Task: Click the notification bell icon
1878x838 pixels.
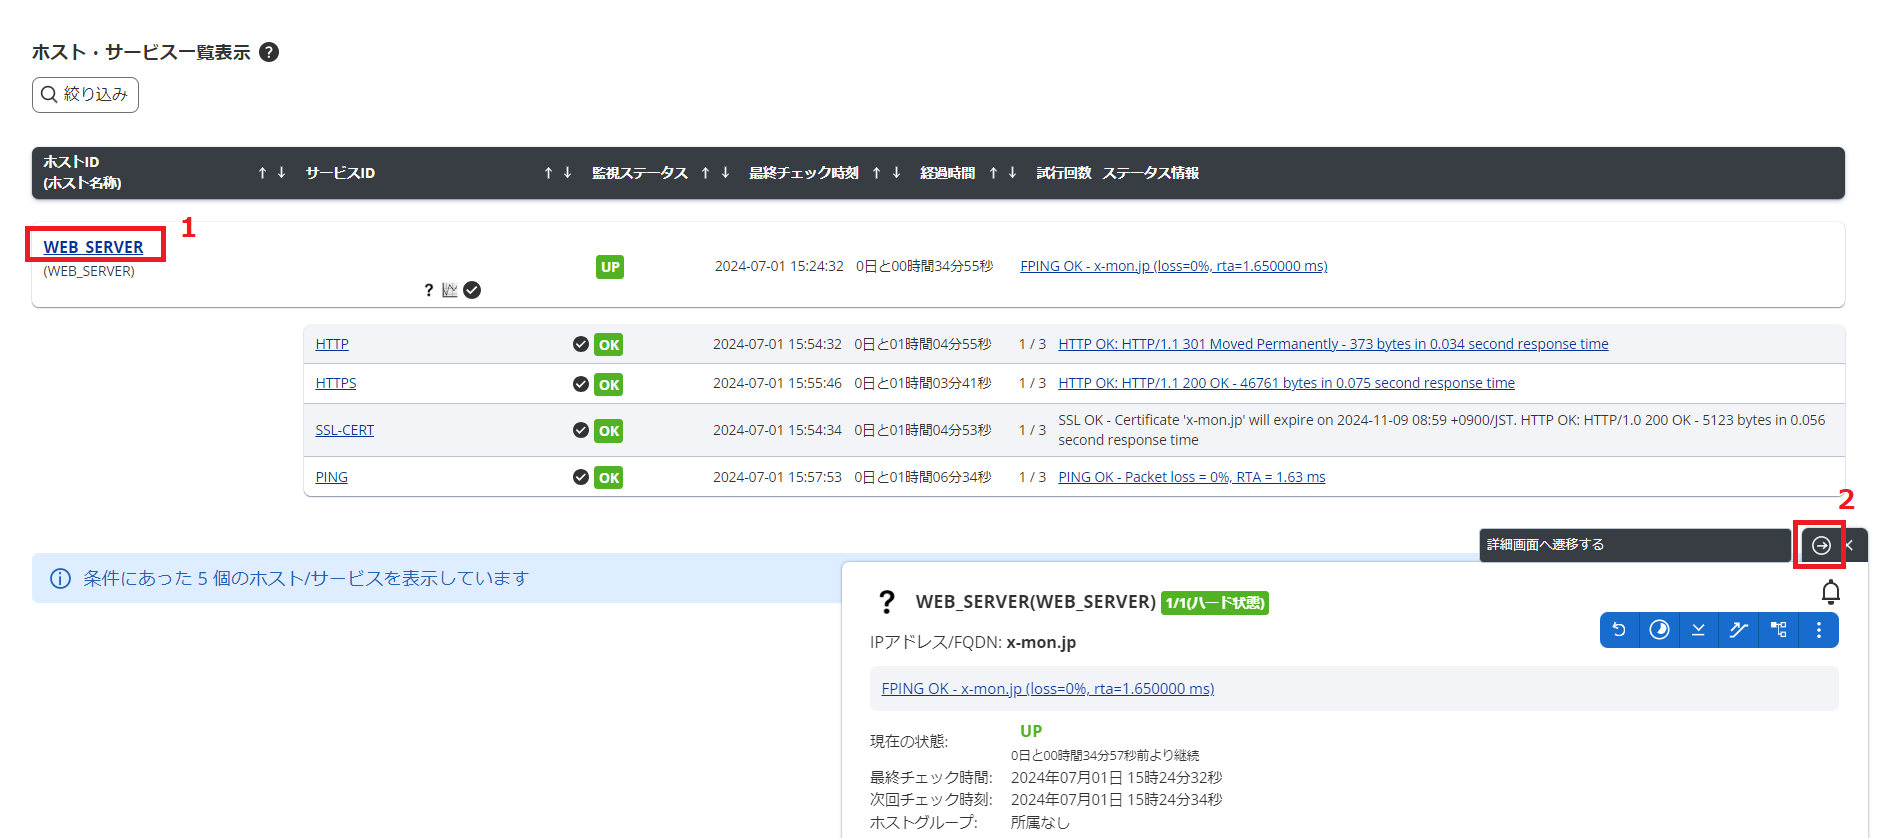Action: point(1830,593)
